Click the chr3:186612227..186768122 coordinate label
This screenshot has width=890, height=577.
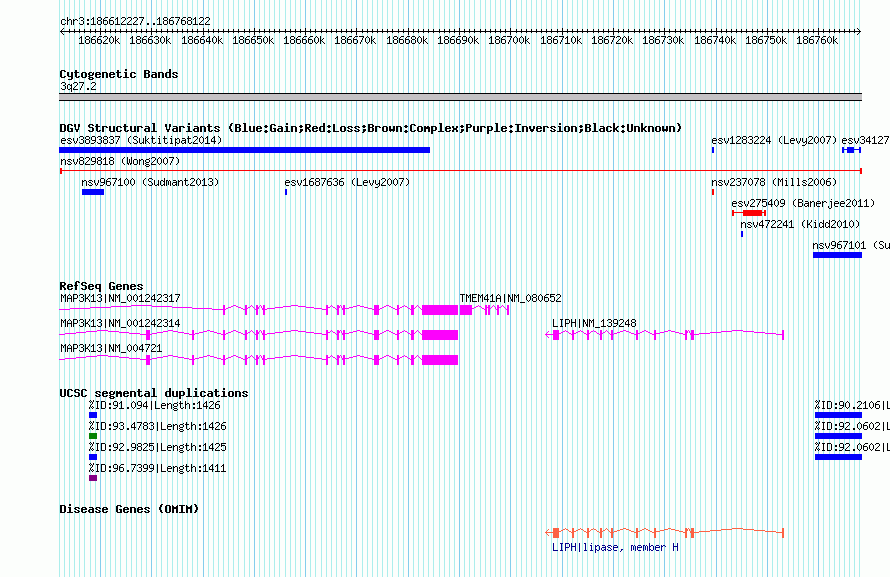(135, 21)
